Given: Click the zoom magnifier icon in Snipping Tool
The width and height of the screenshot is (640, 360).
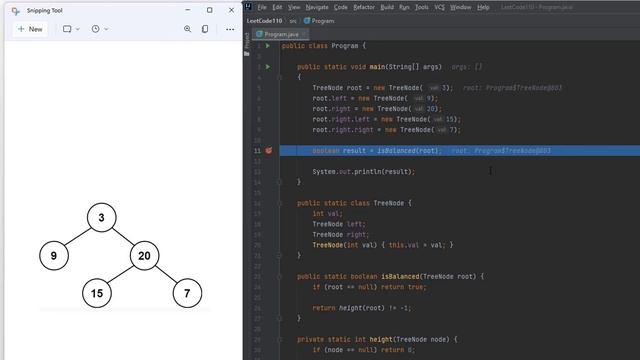Looking at the screenshot, I should pyautogui.click(x=187, y=29).
